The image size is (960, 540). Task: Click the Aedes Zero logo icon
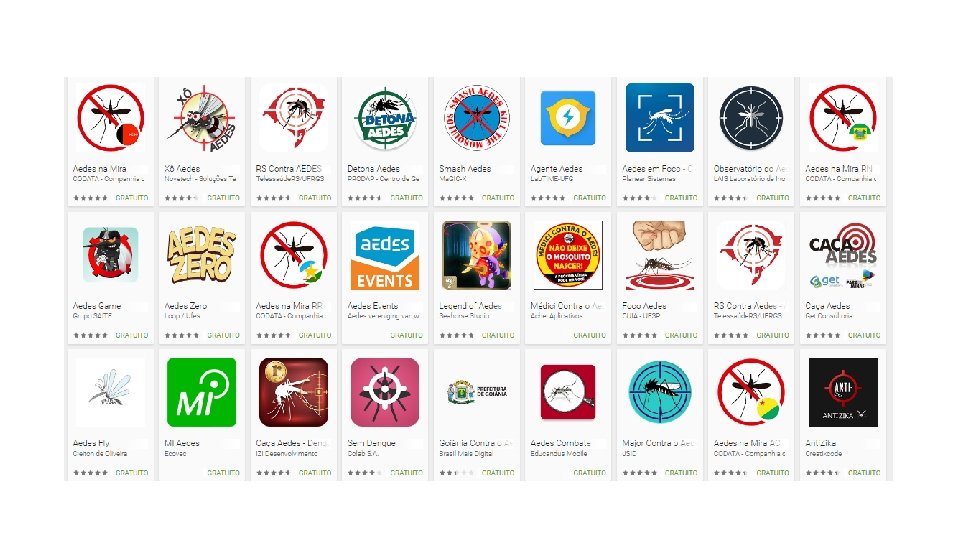[x=201, y=255]
